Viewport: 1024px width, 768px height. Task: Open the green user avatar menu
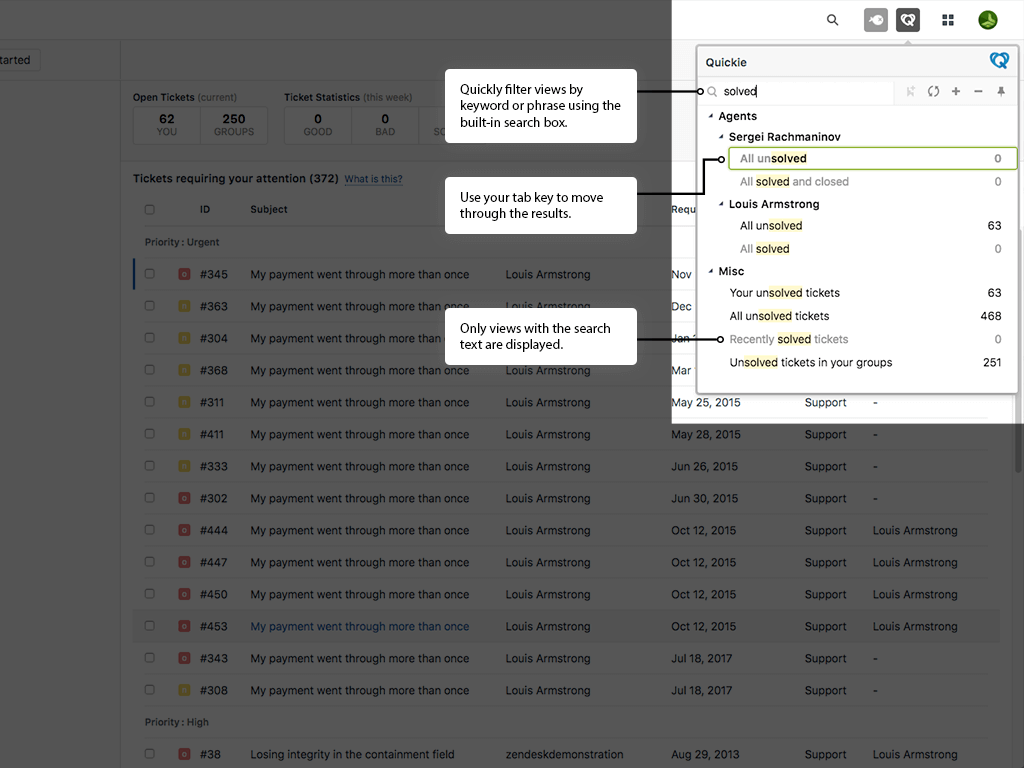987,20
